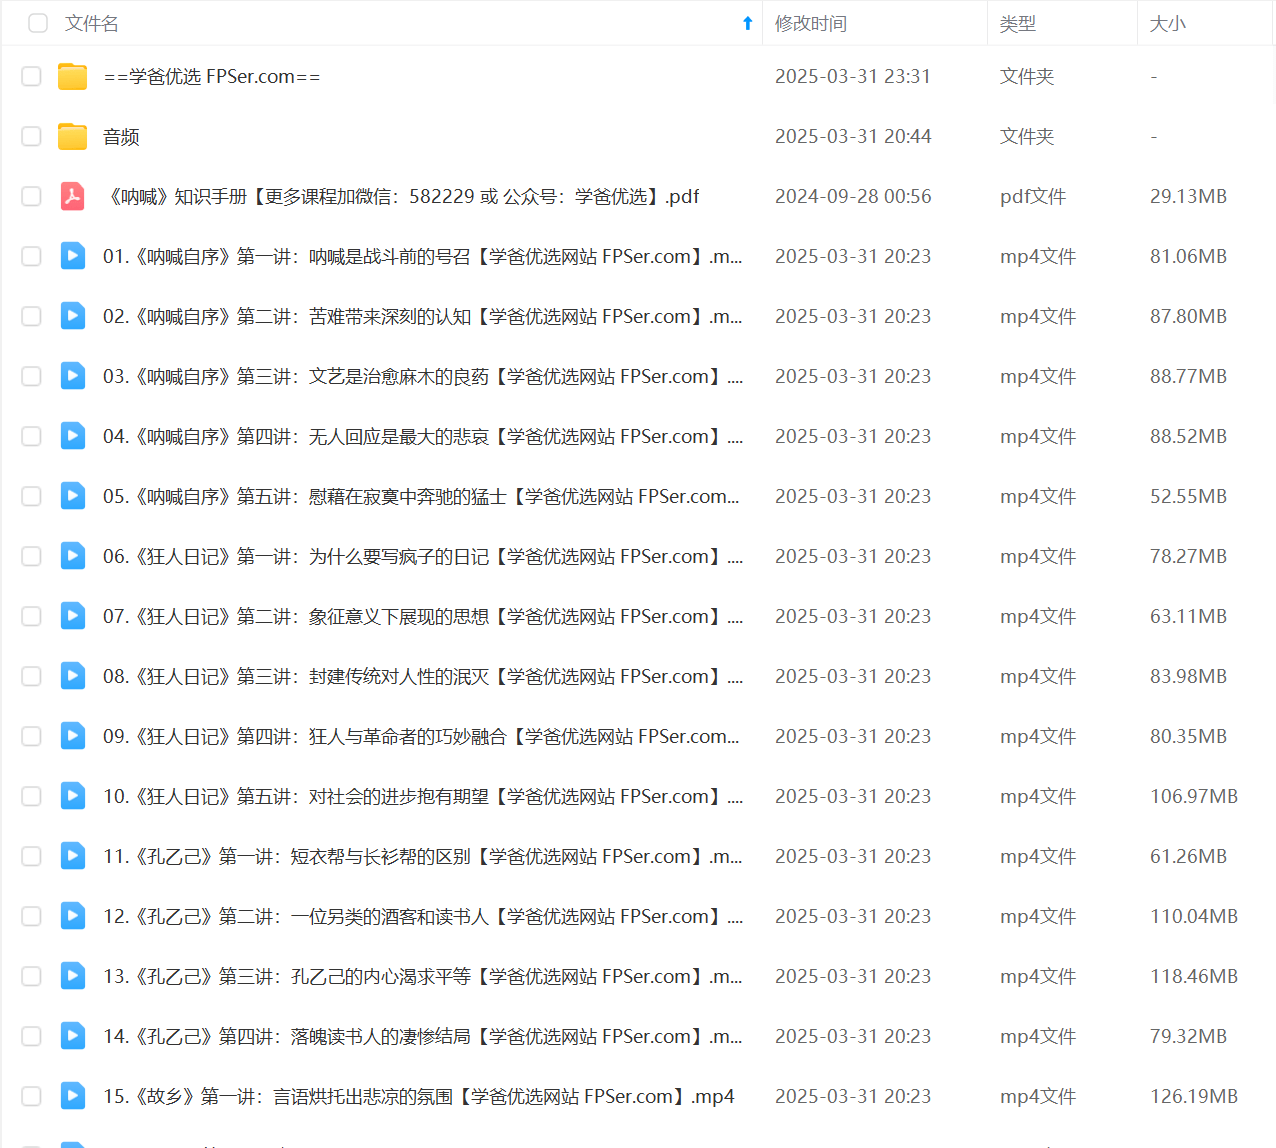The height and width of the screenshot is (1148, 1276).
Task: Sort by 类型 column header
Action: tap(1018, 23)
